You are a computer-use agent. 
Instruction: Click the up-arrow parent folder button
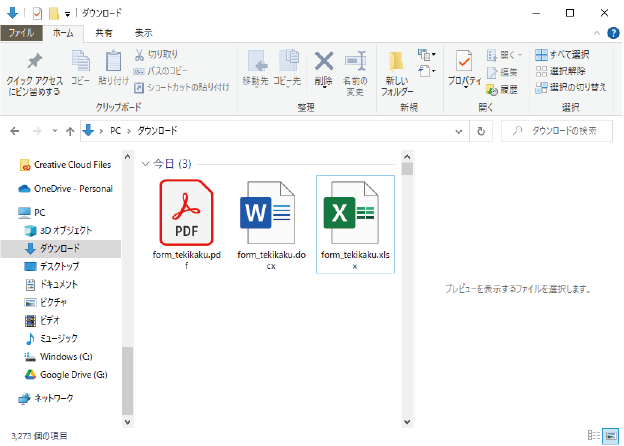70,130
